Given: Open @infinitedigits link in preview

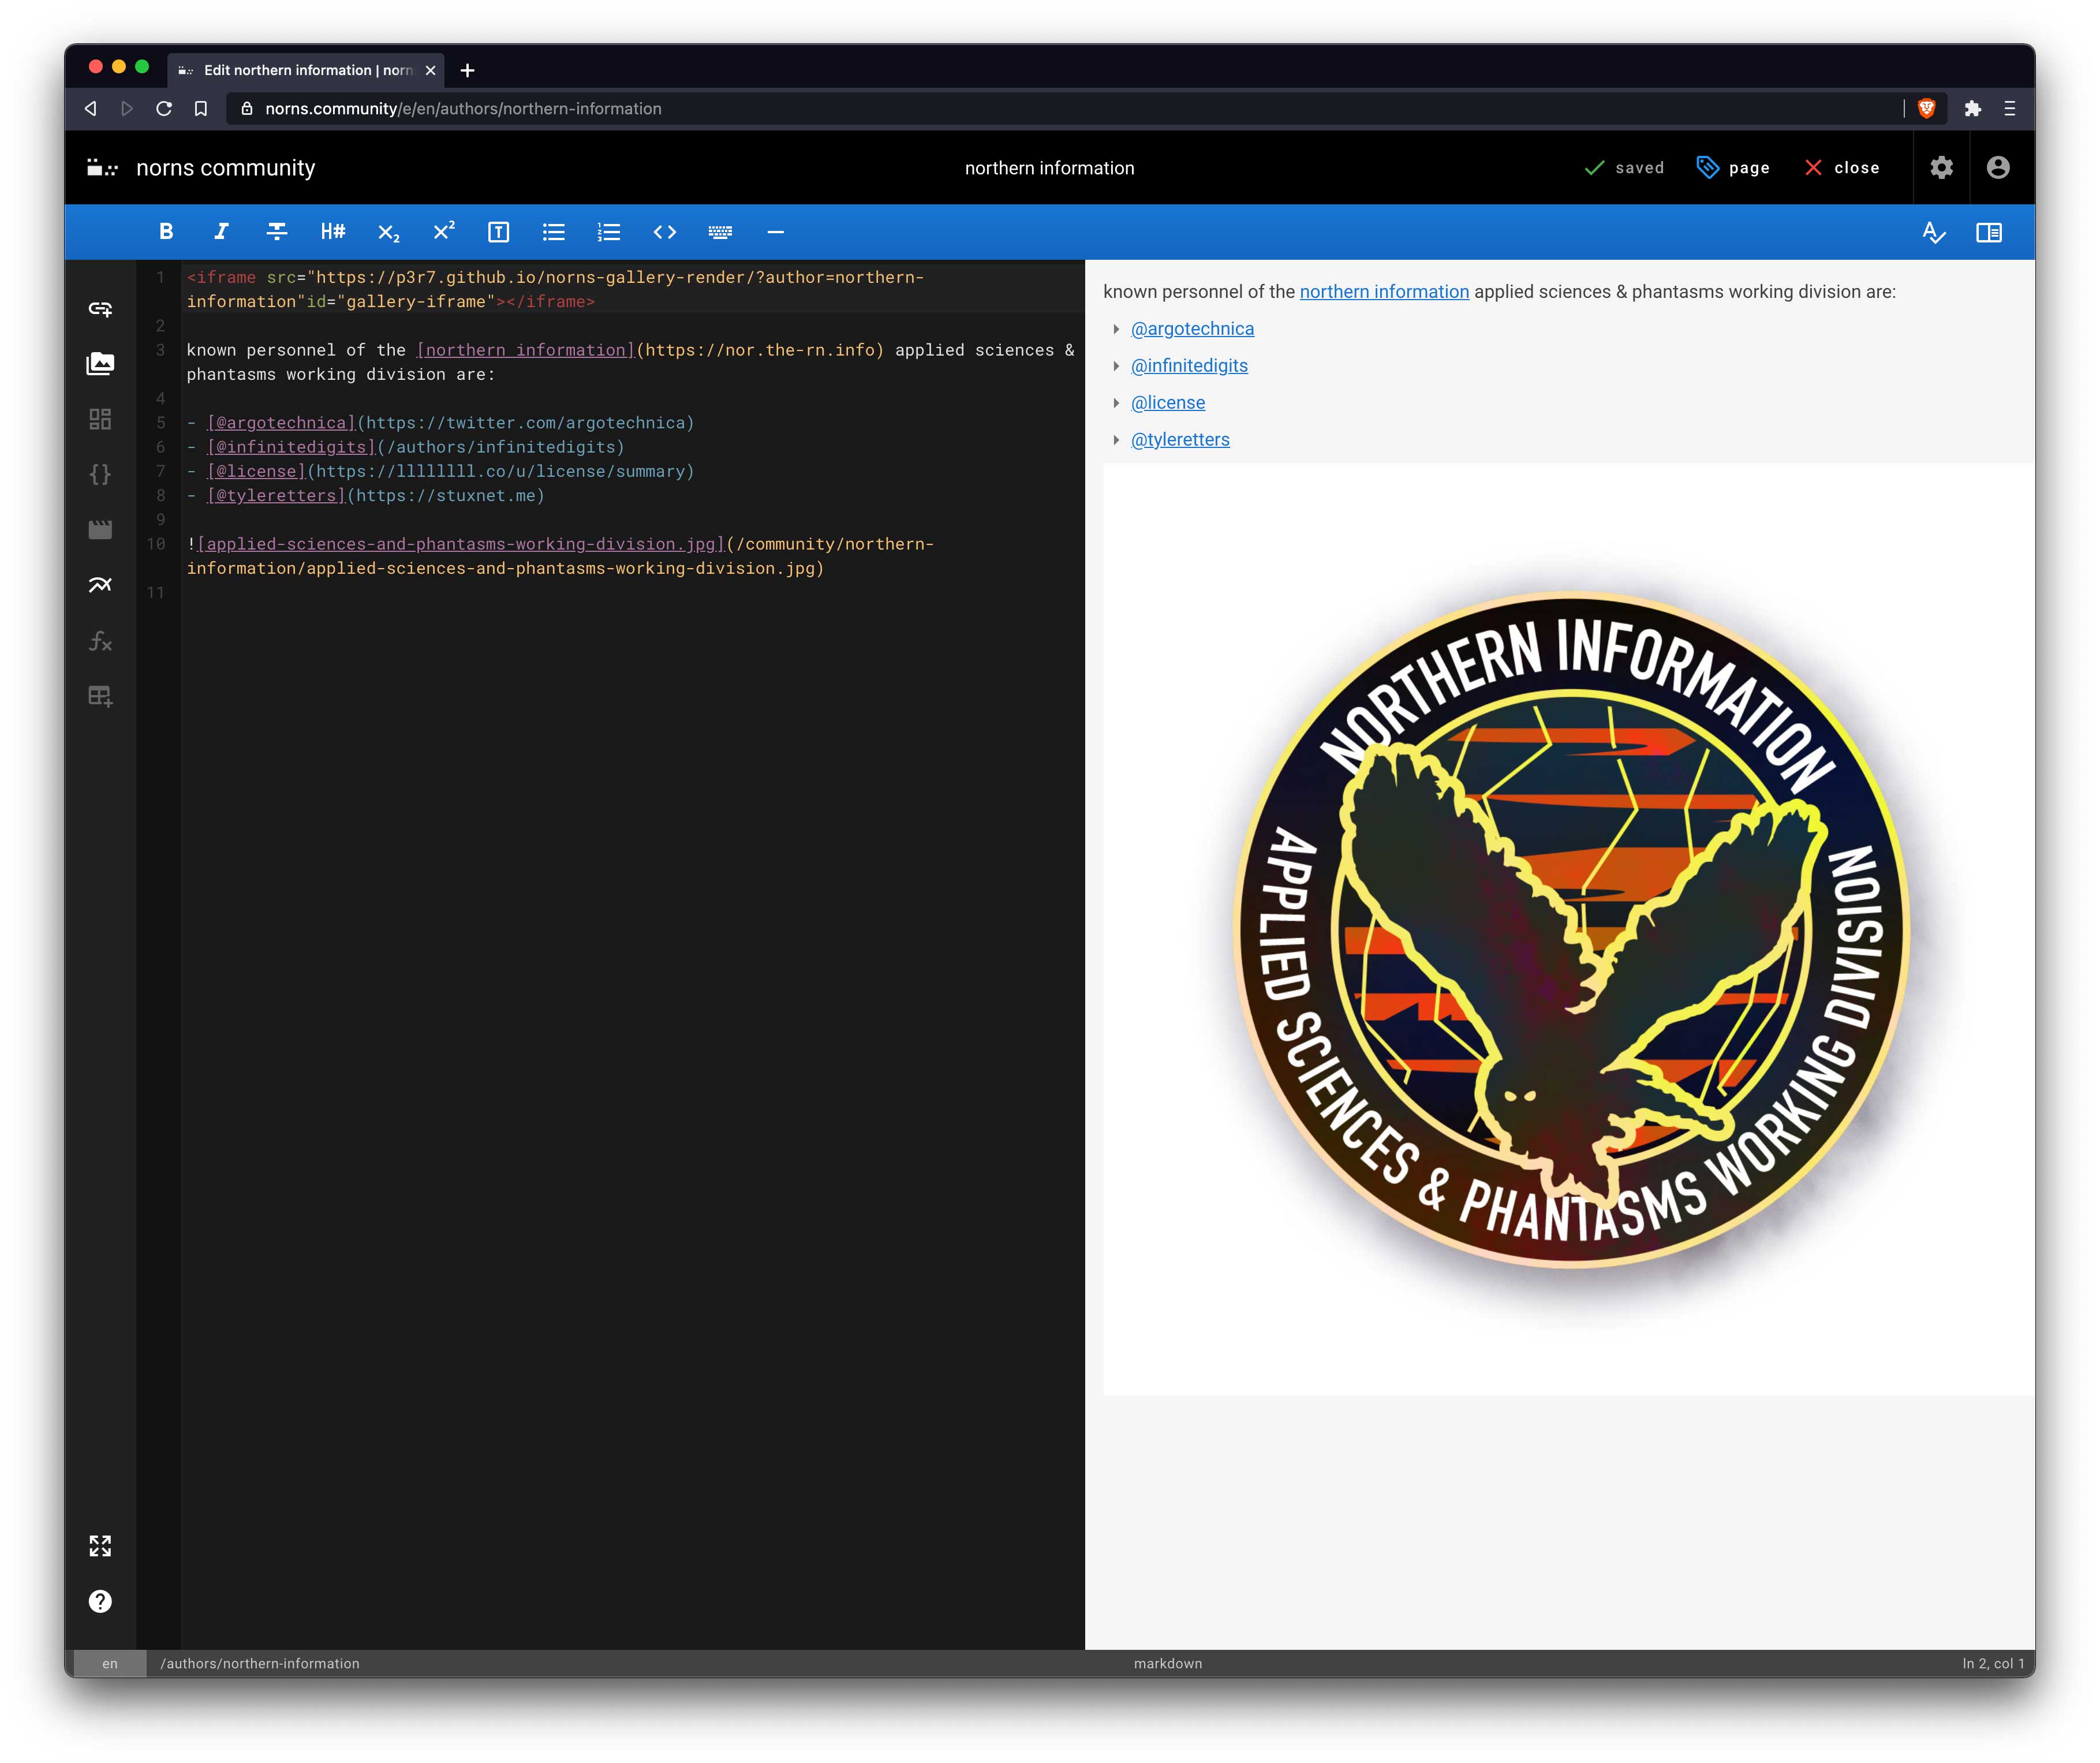Looking at the screenshot, I should 1189,366.
